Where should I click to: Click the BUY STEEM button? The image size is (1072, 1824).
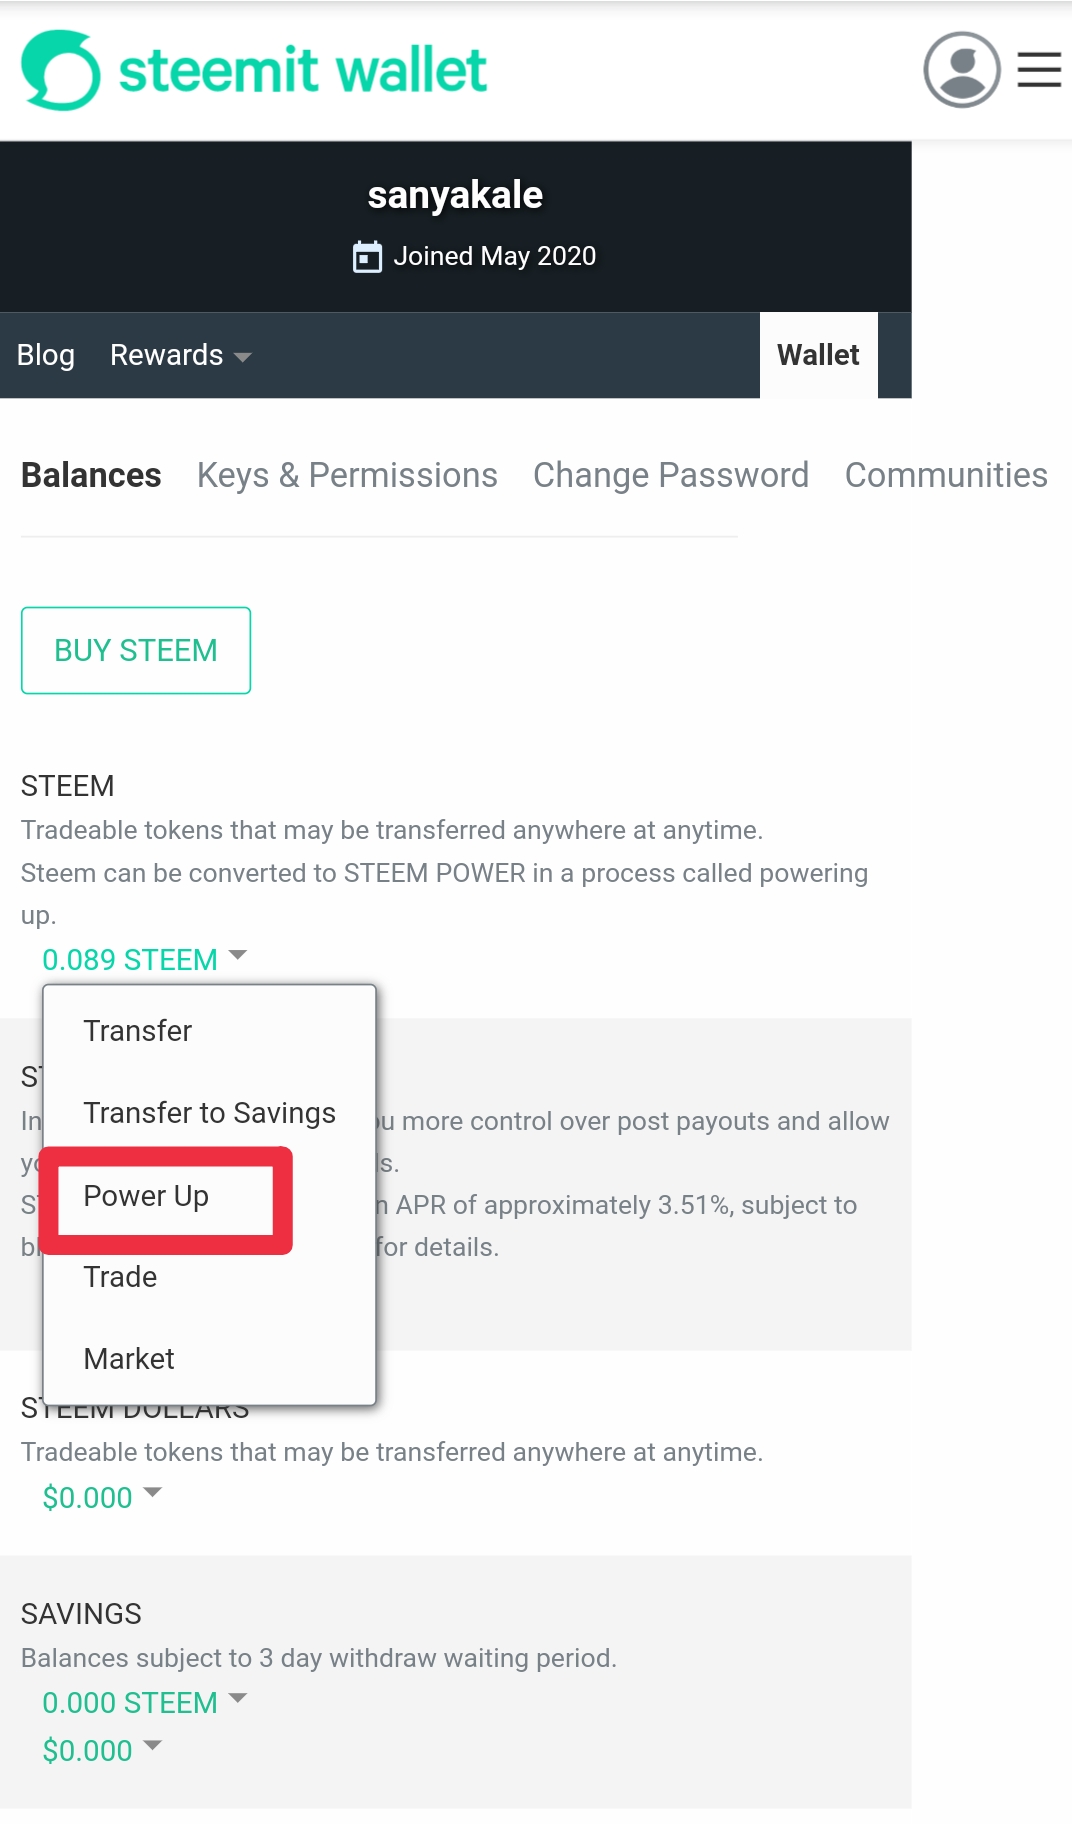coord(136,650)
